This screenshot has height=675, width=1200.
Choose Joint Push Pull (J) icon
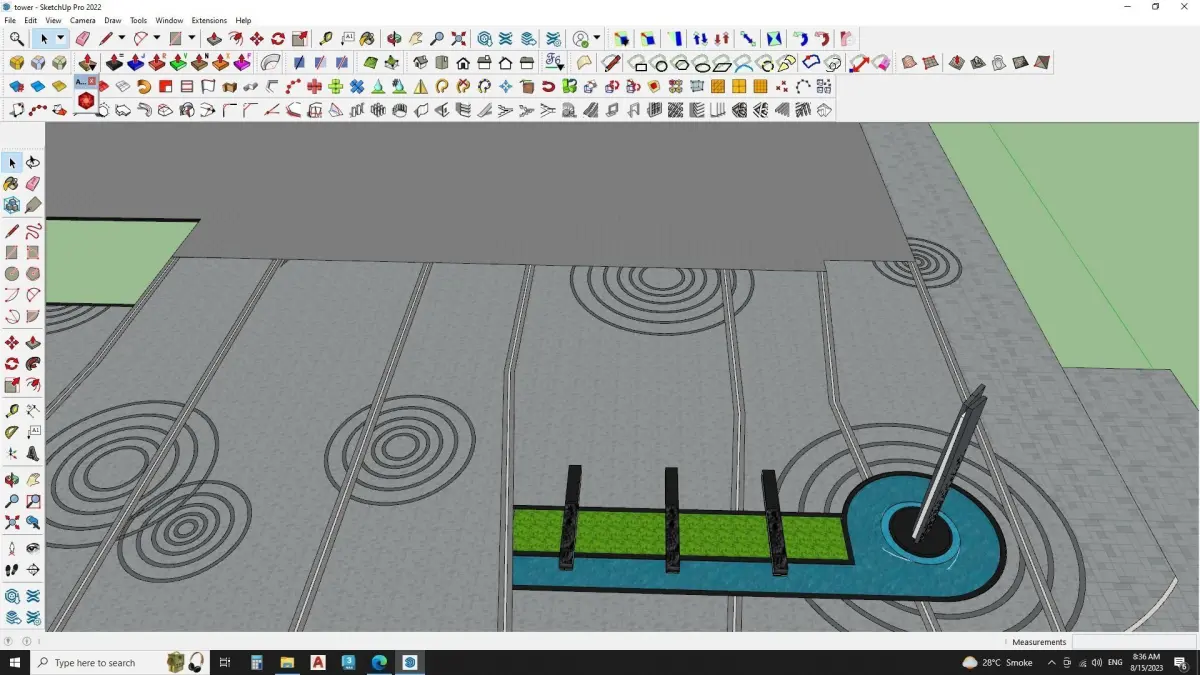tap(135, 62)
